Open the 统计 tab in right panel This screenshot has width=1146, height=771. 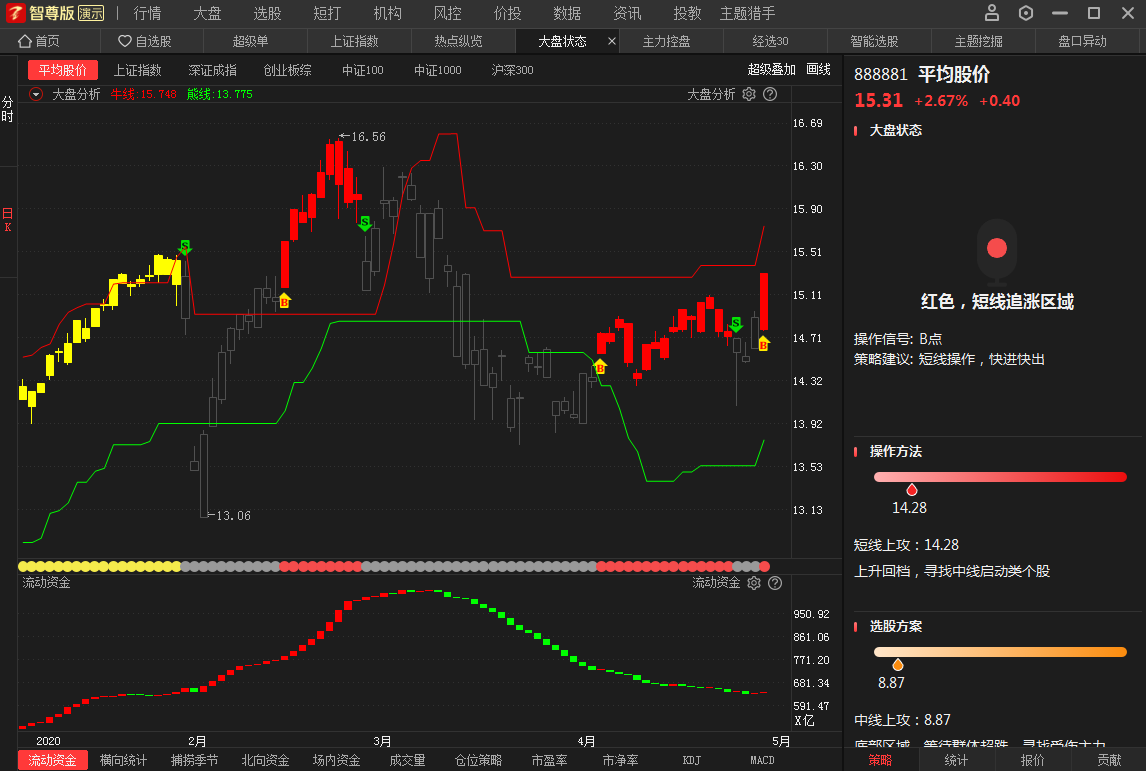click(956, 760)
